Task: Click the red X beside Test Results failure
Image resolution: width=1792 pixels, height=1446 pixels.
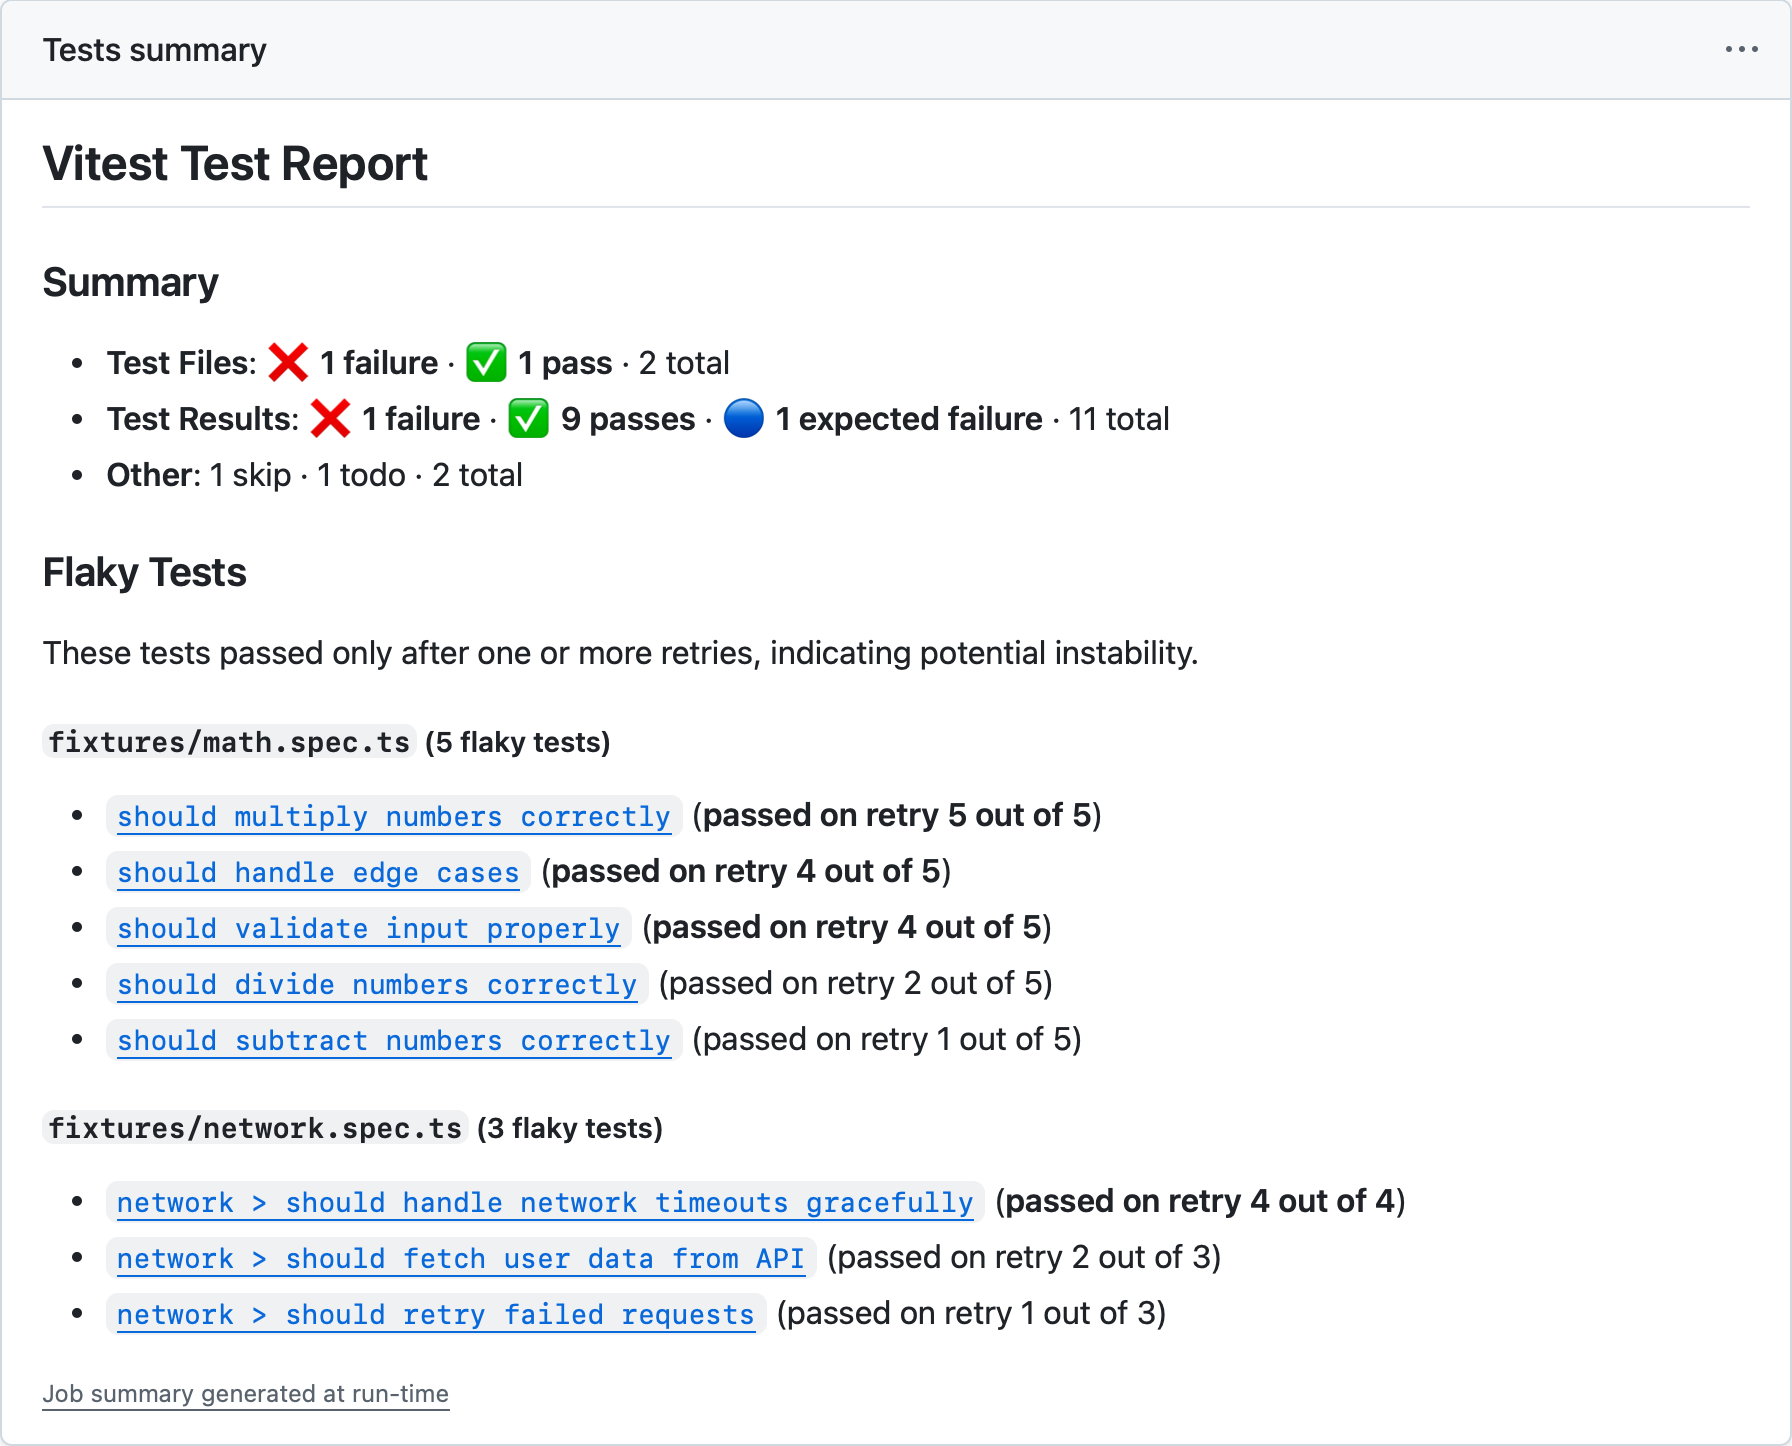Action: [330, 418]
